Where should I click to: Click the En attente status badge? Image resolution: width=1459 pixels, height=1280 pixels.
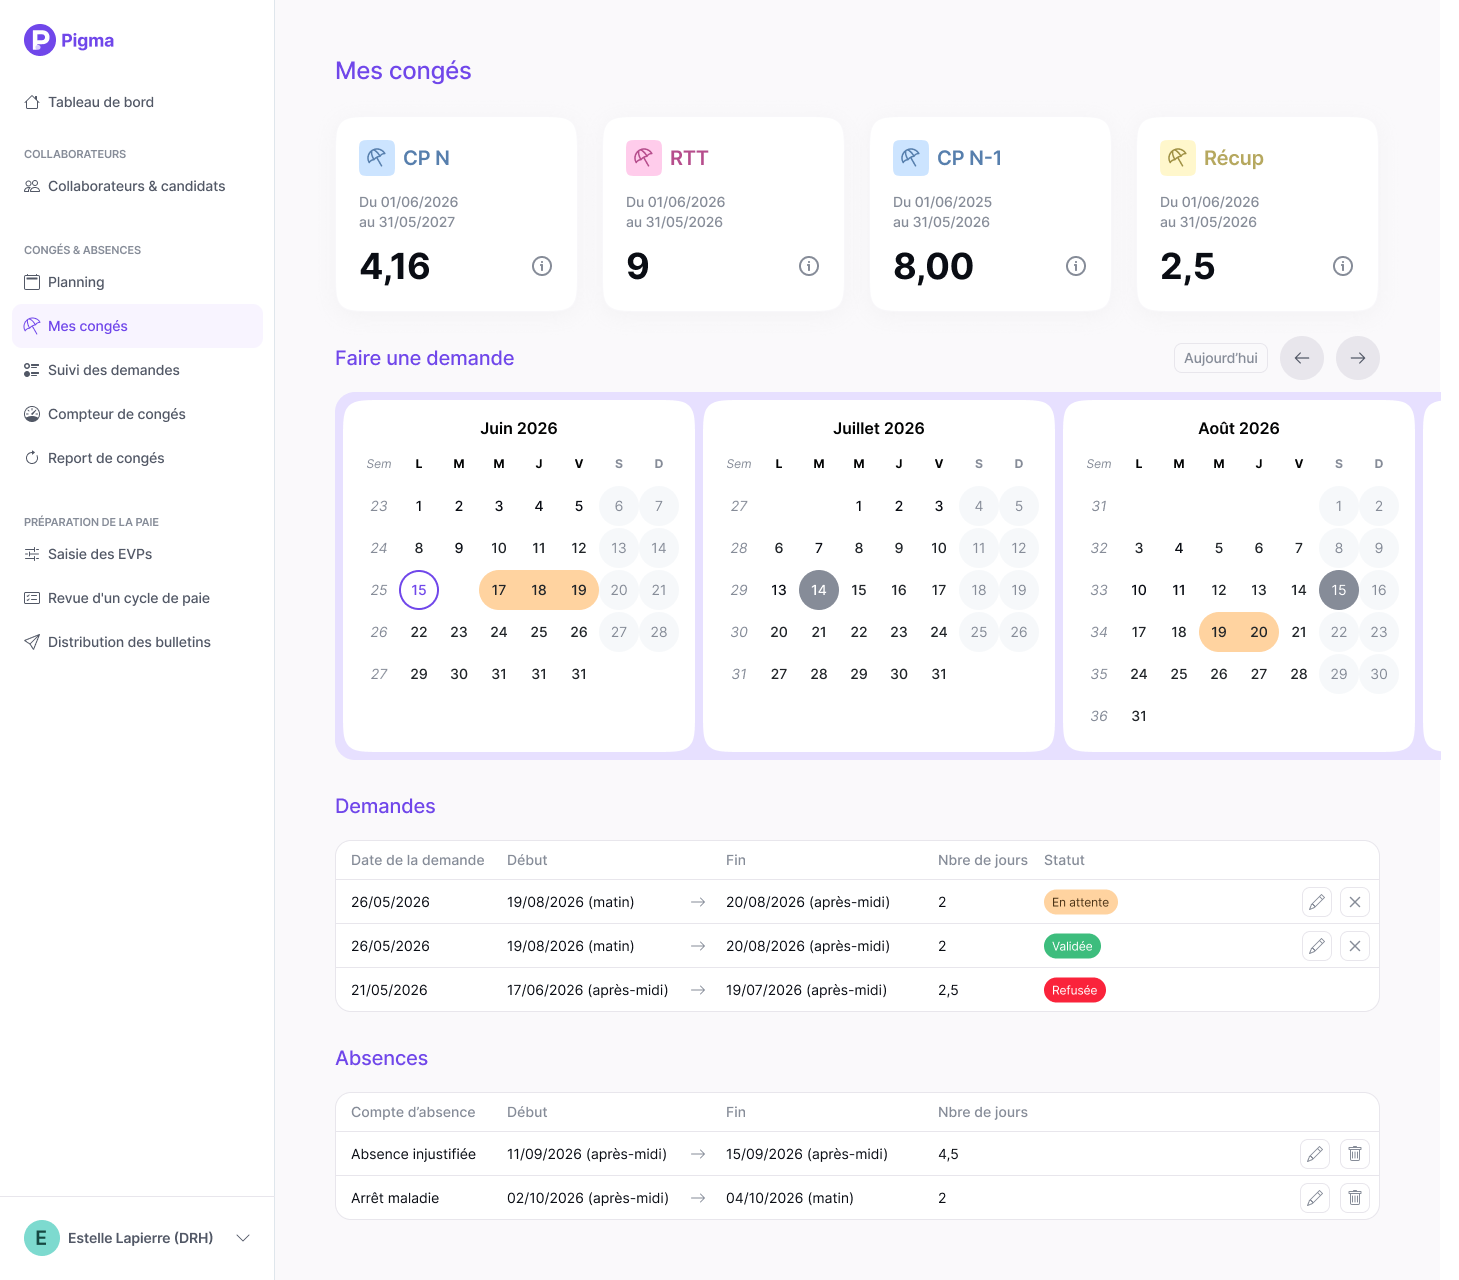tap(1080, 902)
